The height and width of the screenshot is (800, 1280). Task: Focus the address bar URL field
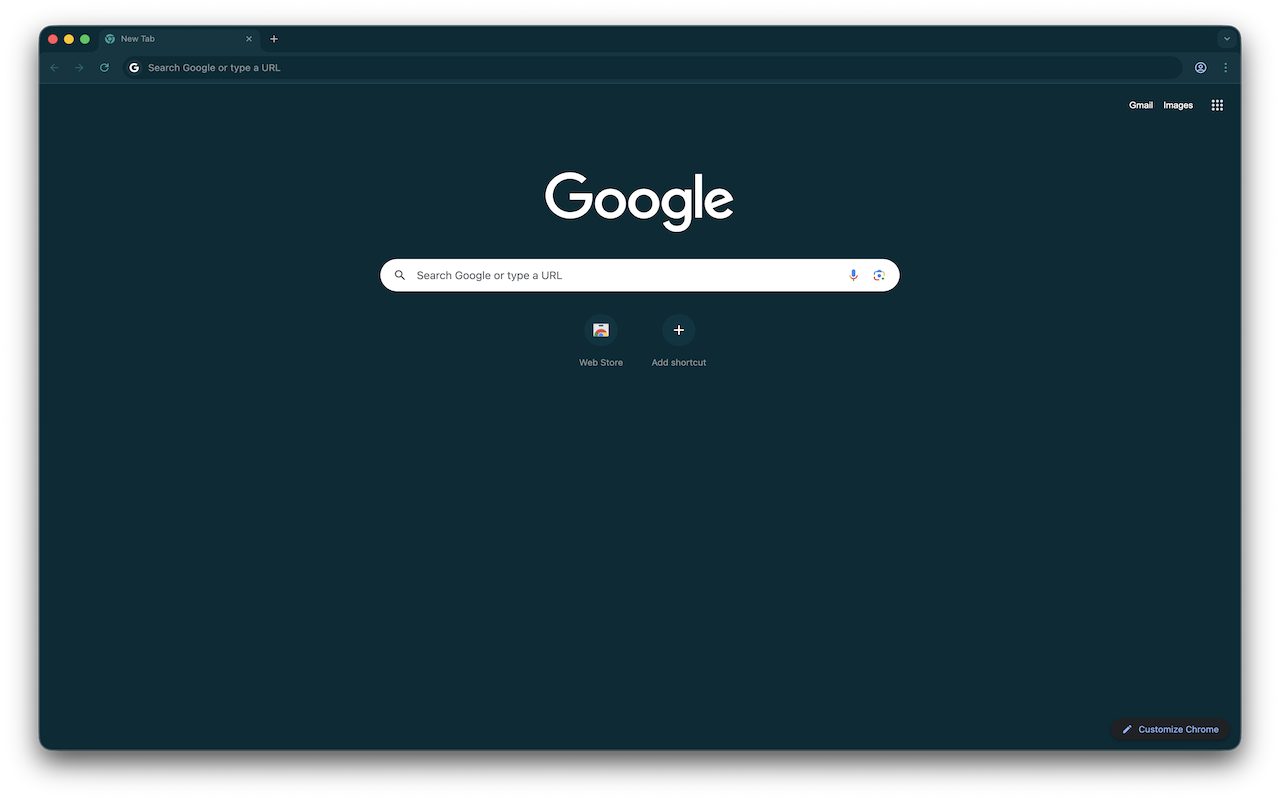point(652,68)
